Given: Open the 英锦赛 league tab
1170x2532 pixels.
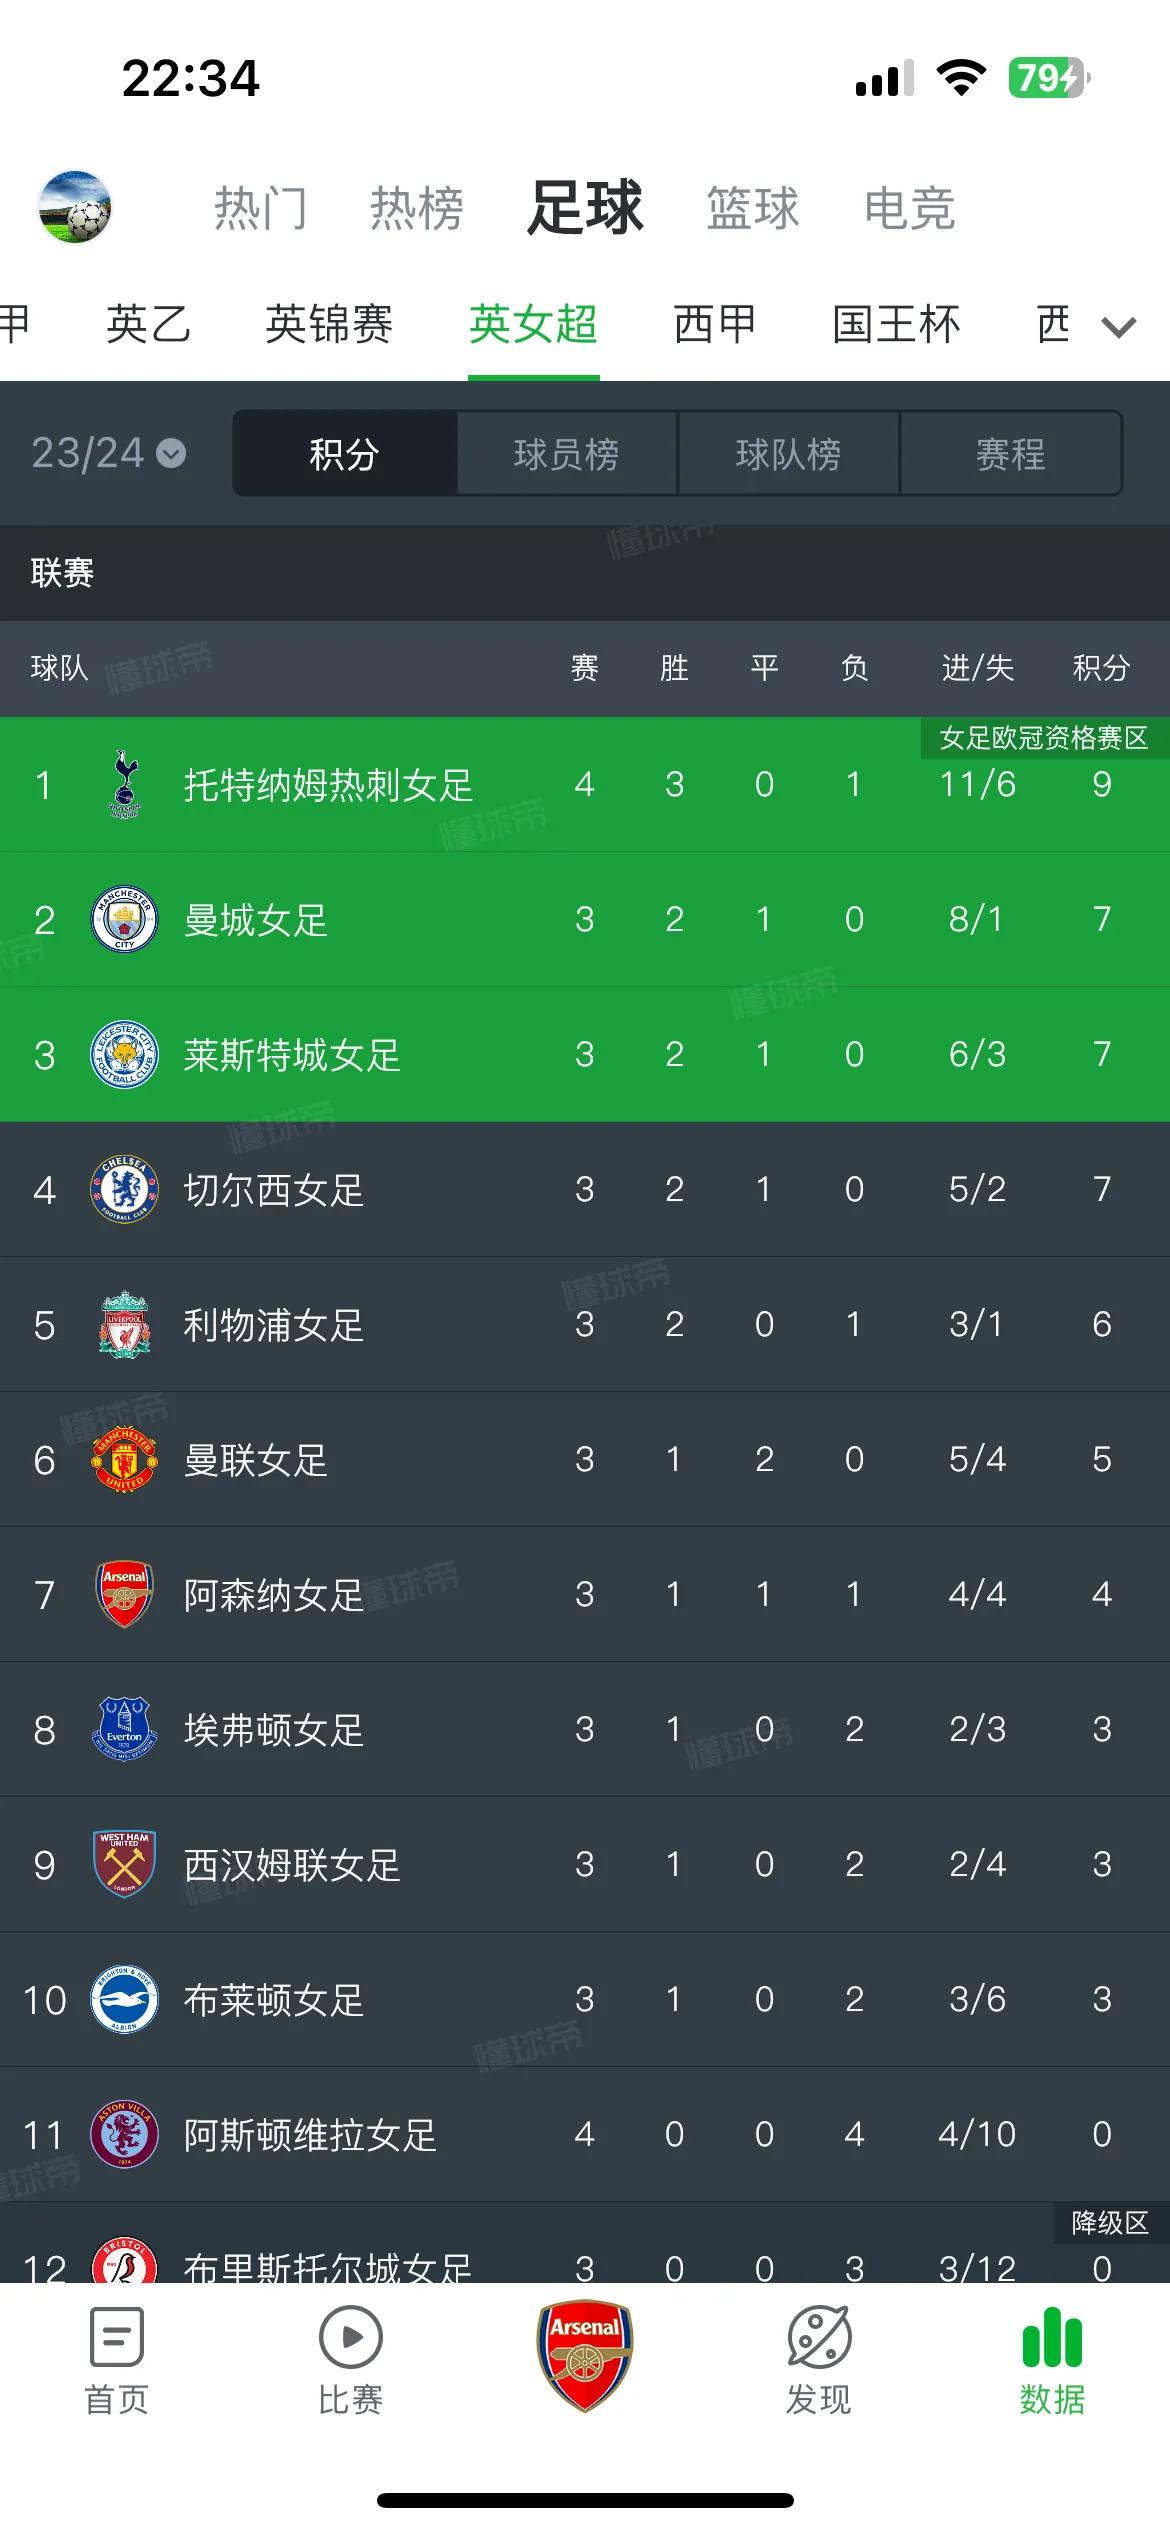Looking at the screenshot, I should click(329, 325).
